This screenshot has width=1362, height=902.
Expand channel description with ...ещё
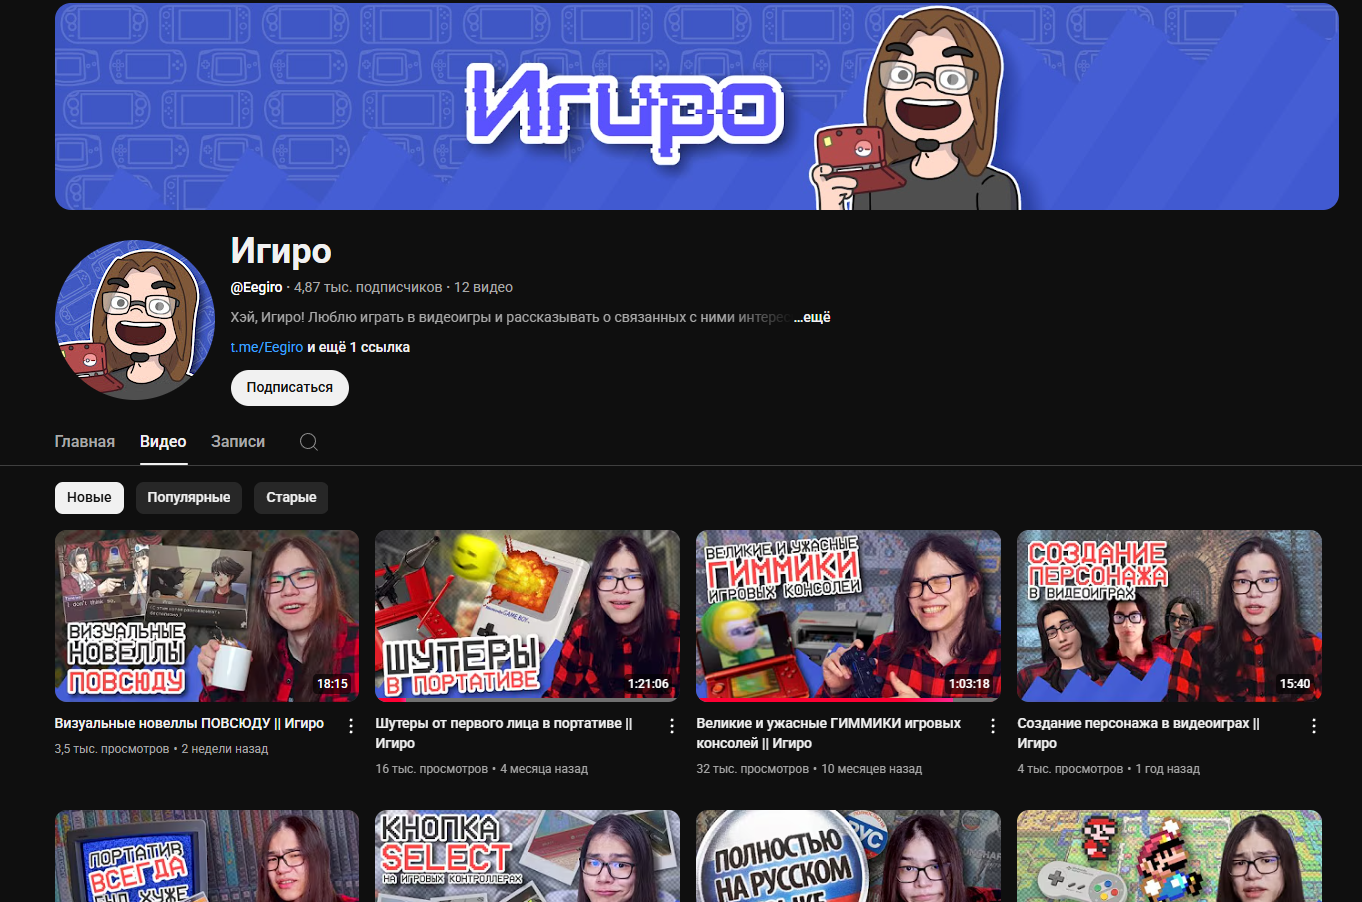(812, 317)
